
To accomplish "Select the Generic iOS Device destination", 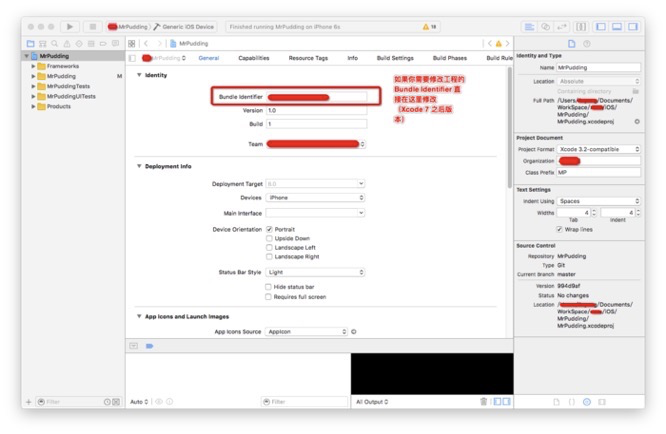I will [183, 27].
